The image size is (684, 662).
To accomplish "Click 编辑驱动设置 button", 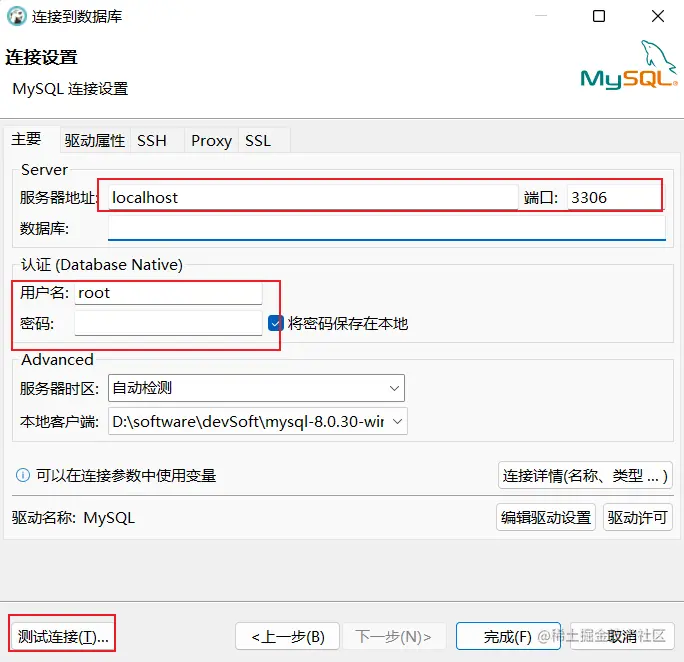I will pos(546,518).
